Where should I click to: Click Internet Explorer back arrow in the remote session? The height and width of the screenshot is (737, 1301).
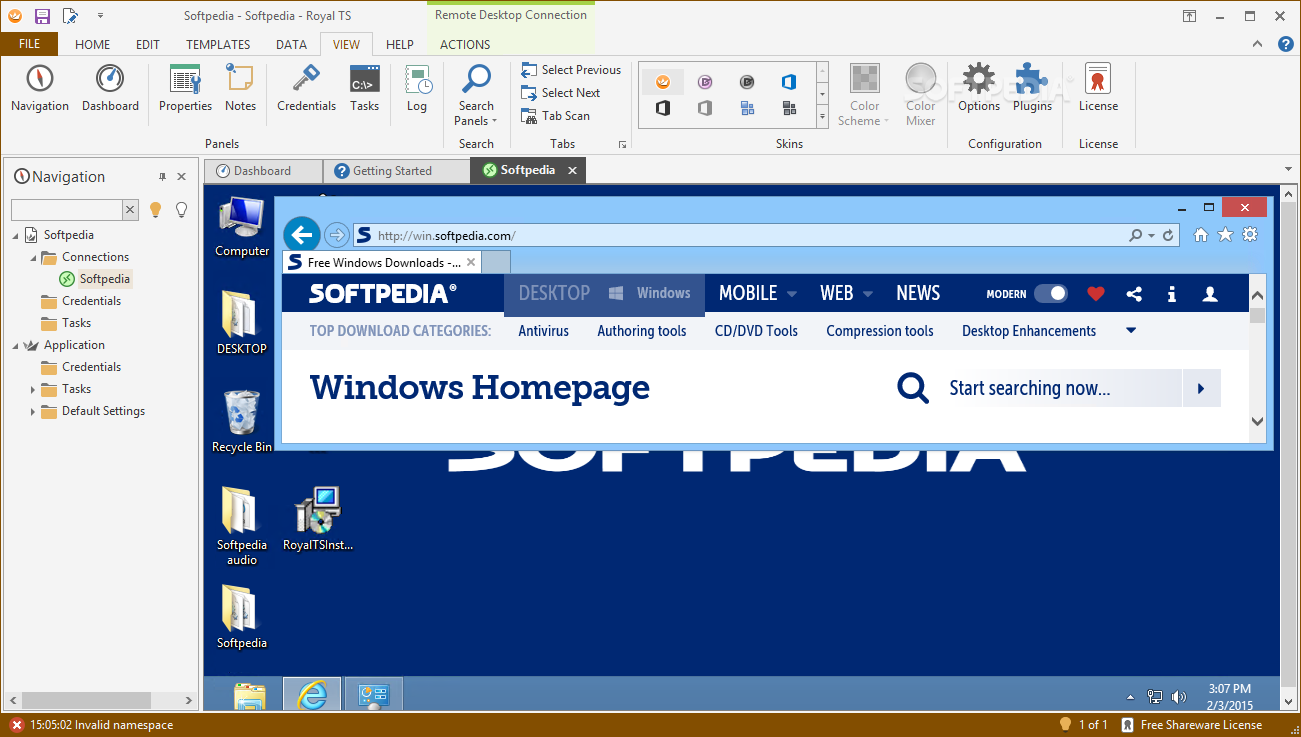[302, 235]
